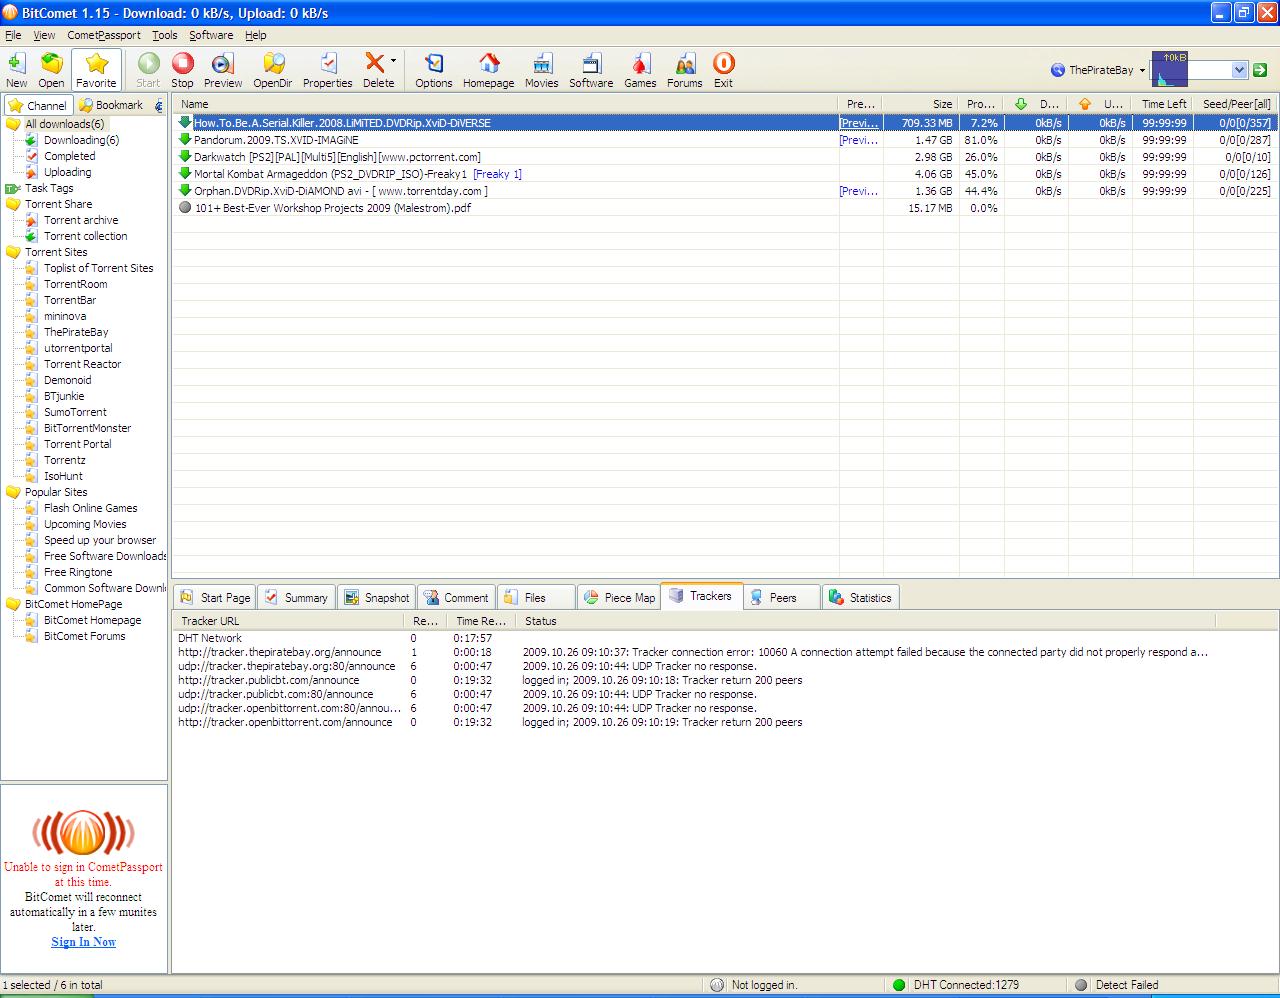This screenshot has width=1280, height=998.
Task: Open BitComet Forums in sidebar
Action: coord(85,636)
